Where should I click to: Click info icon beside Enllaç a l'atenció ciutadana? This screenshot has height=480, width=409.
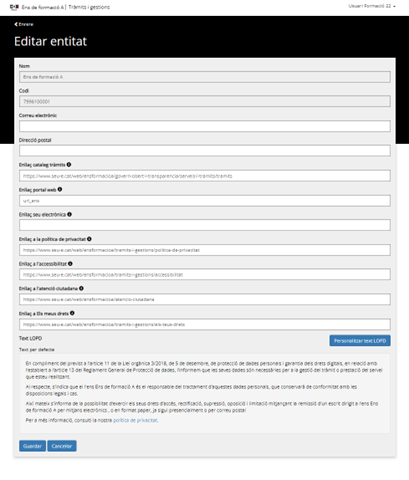pos(81,288)
